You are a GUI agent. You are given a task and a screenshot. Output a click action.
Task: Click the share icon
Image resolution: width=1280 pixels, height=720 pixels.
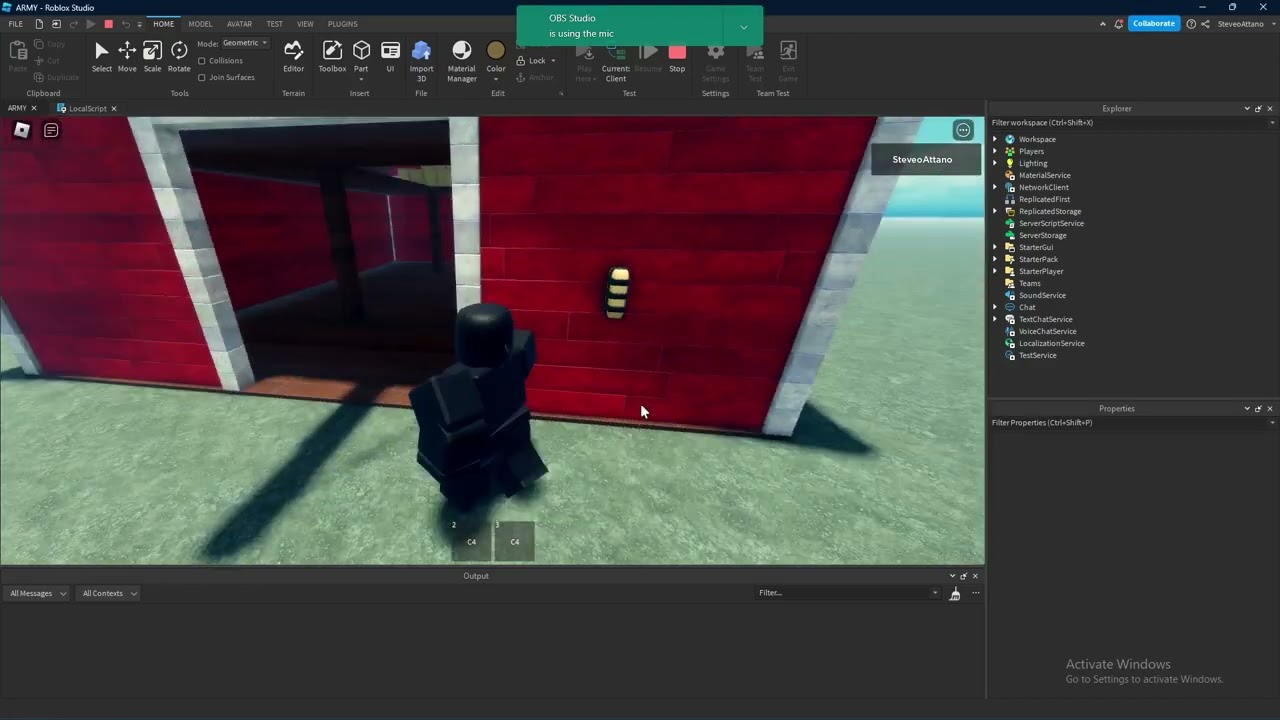(x=1206, y=24)
